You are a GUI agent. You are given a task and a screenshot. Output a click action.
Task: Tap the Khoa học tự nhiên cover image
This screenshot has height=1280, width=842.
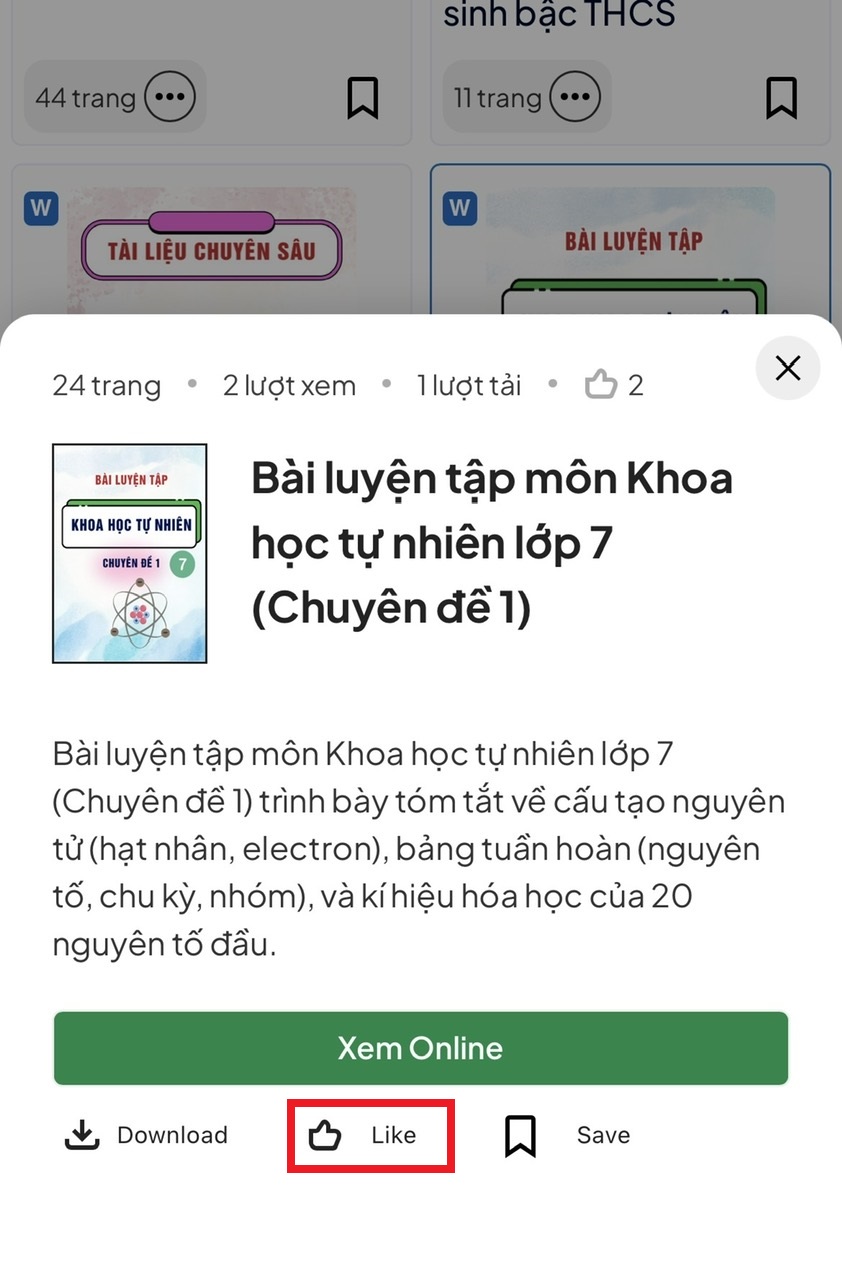[x=130, y=554]
